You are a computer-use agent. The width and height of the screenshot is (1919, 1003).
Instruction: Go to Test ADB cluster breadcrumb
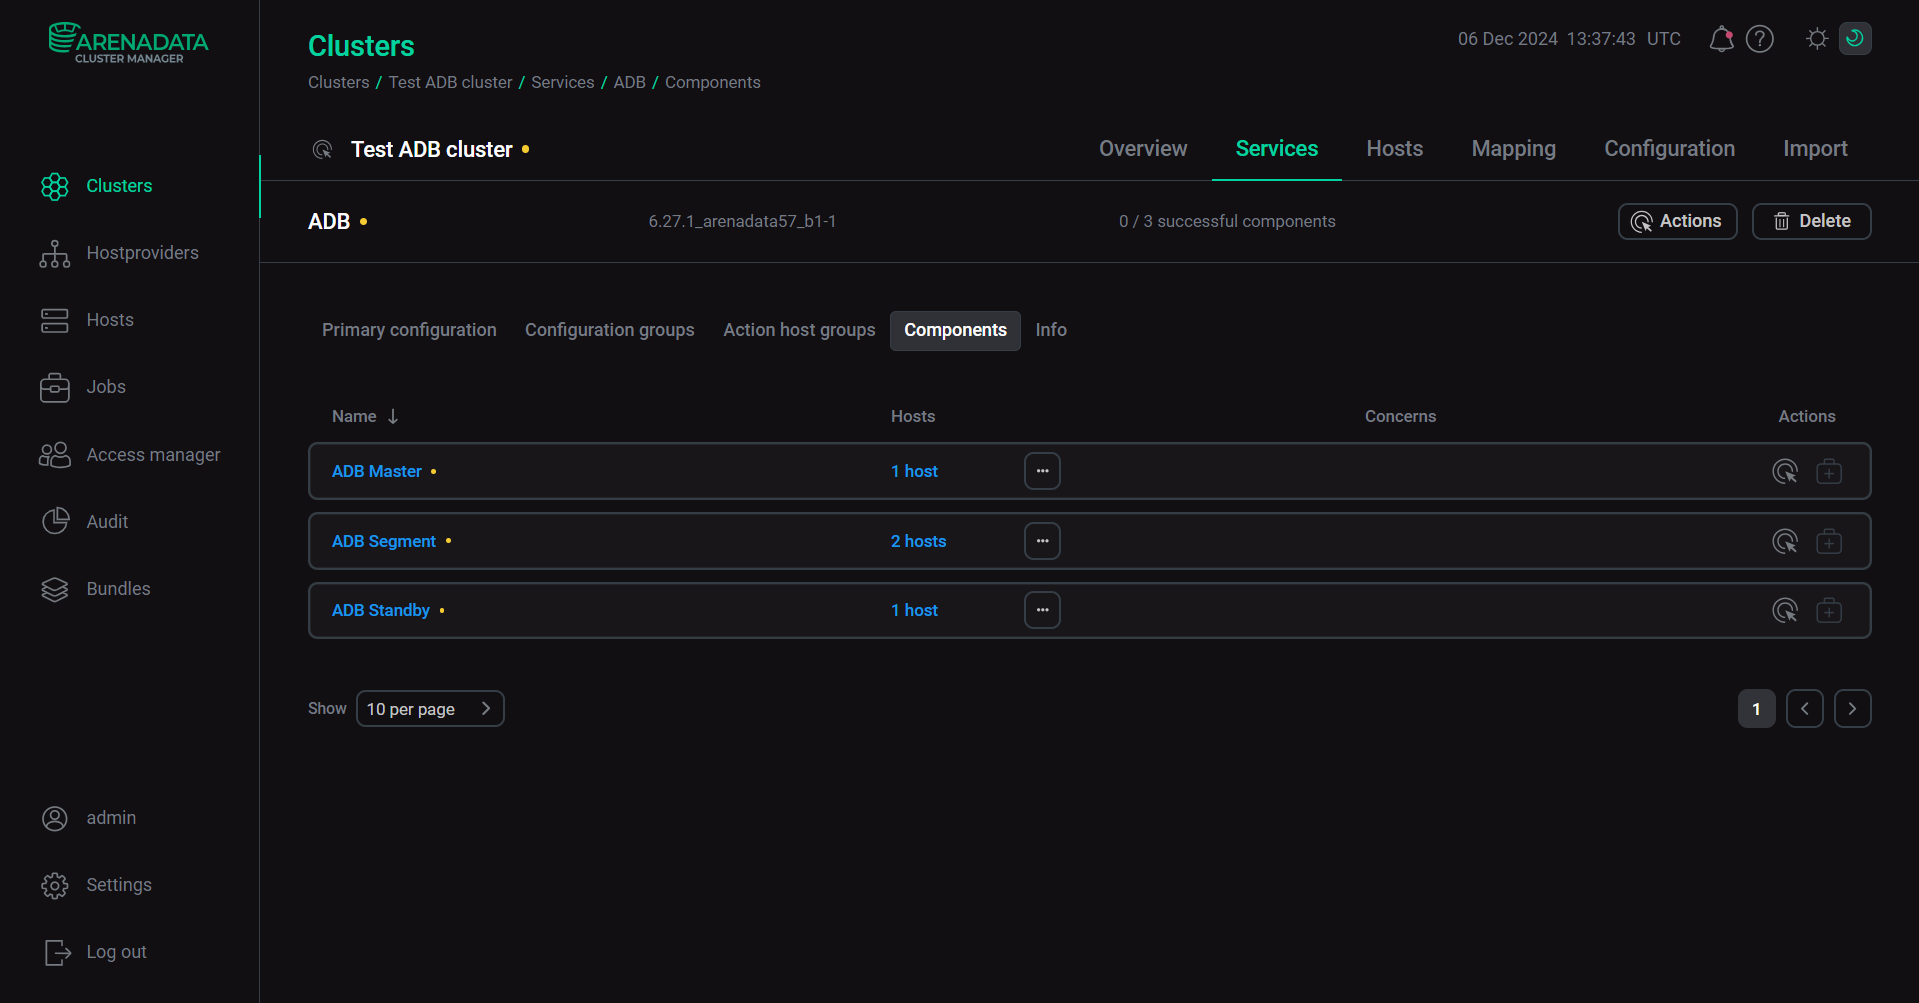click(450, 82)
